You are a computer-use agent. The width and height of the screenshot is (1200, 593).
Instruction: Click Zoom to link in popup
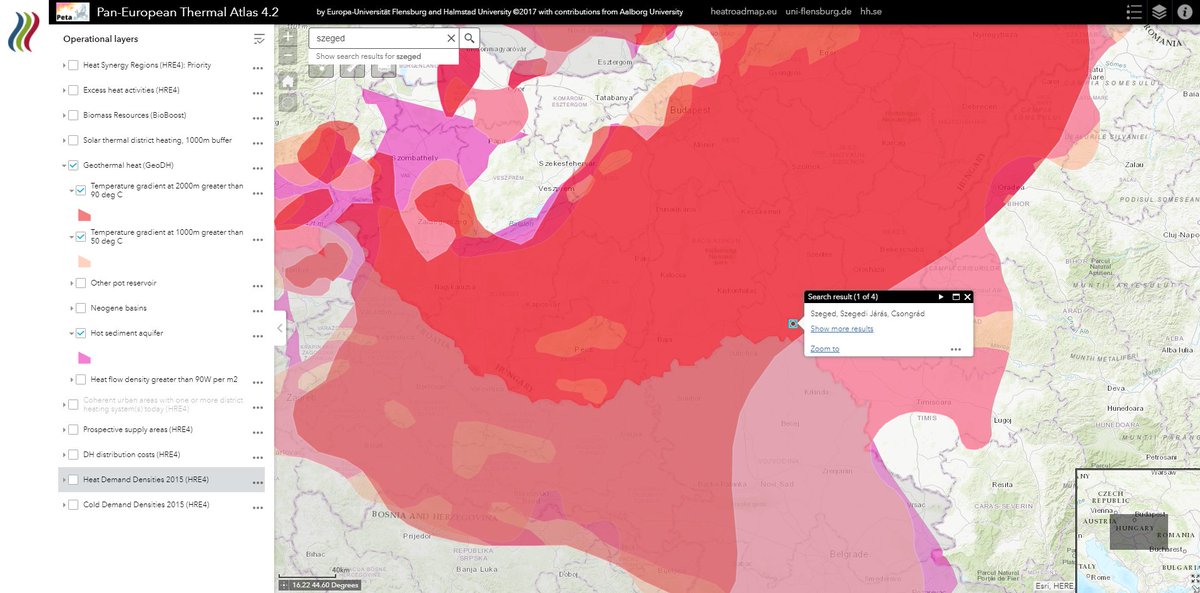tap(825, 349)
